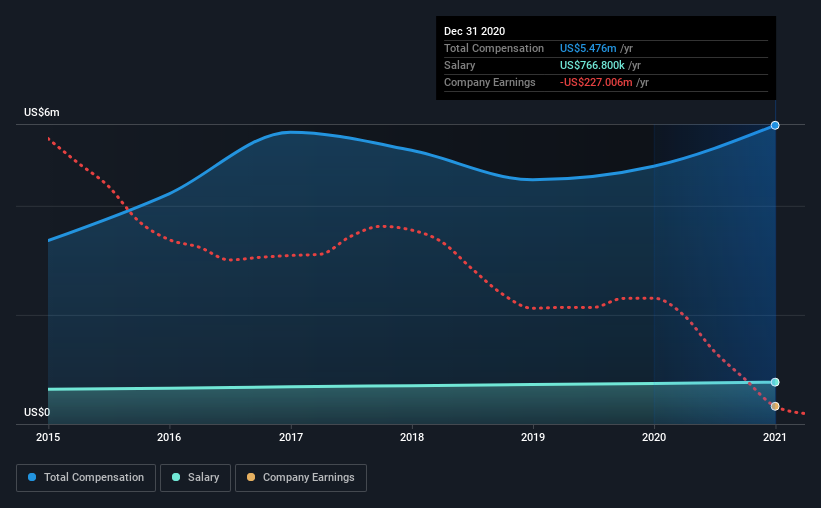Click the Total Compensation label in tooltip
Screen dimensions: 821x508
pos(494,48)
